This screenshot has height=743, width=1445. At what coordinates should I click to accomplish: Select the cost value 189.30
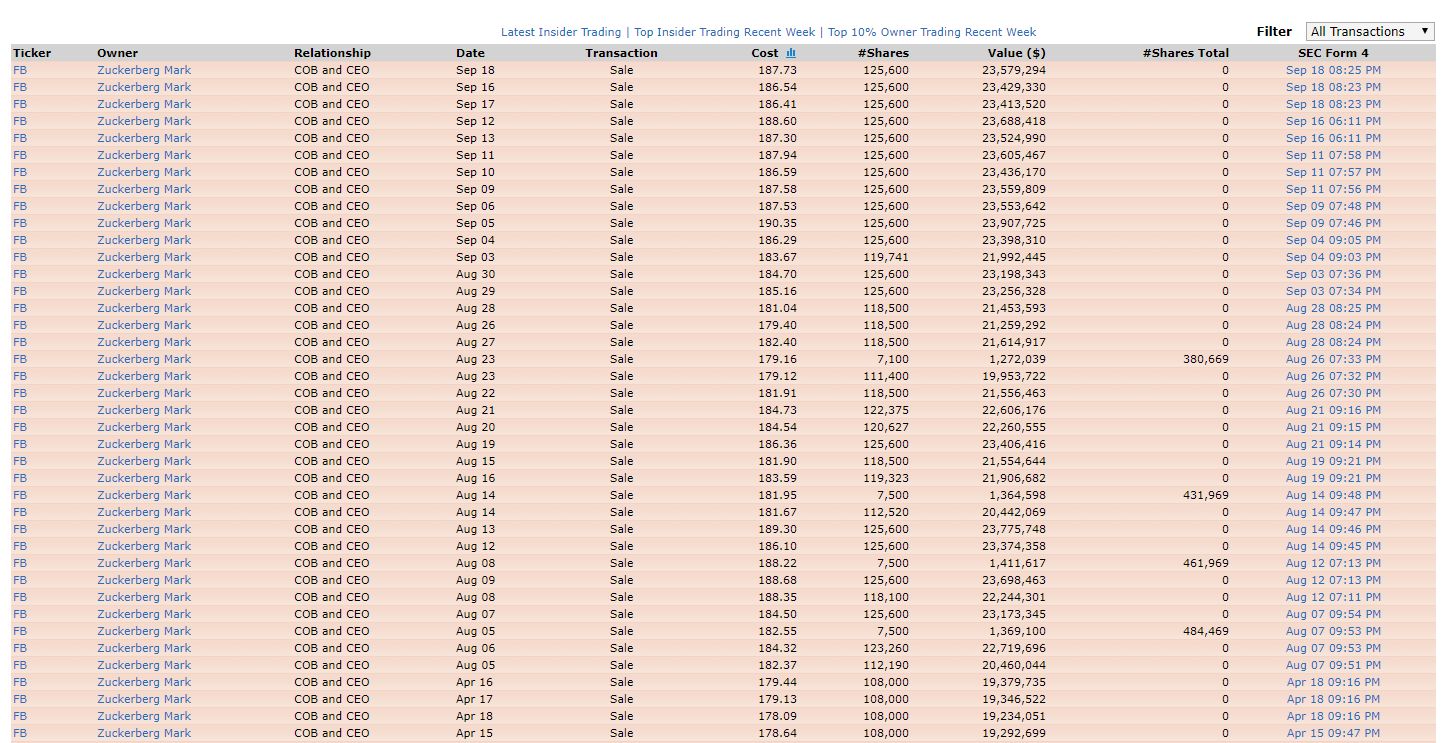779,529
